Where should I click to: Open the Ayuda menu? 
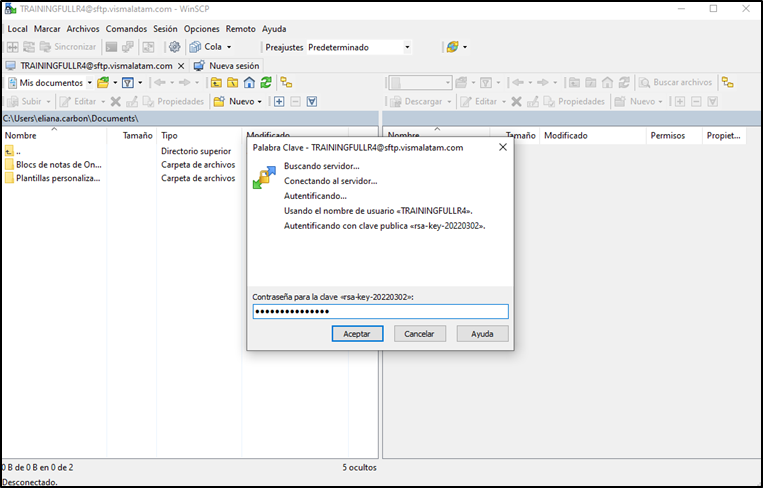(x=274, y=29)
